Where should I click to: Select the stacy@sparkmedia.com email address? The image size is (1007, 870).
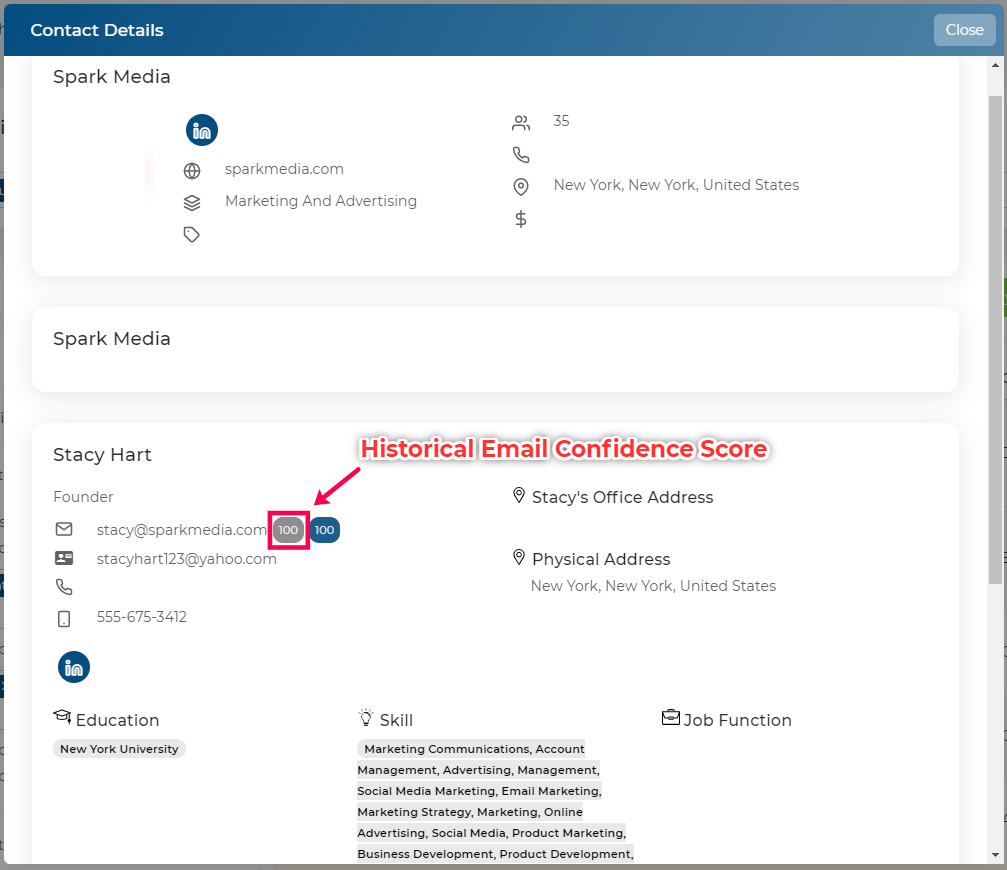(x=182, y=530)
